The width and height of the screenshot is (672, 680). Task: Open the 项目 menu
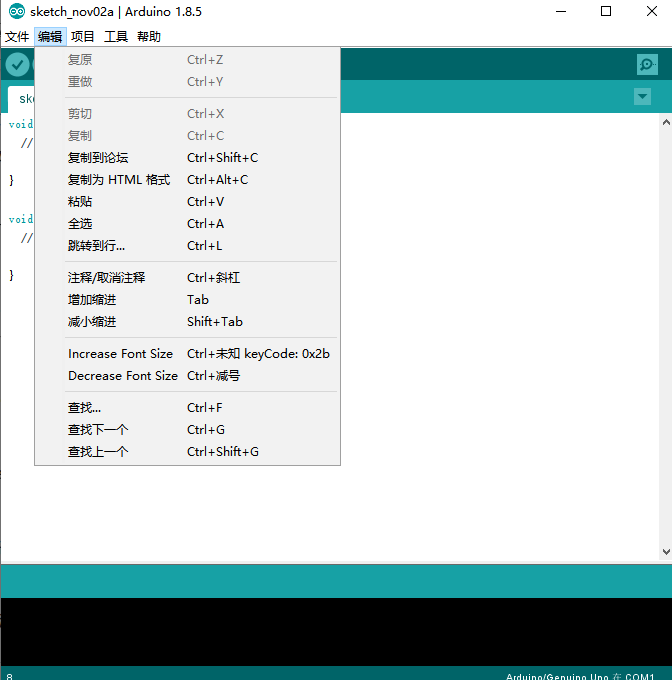point(83,37)
